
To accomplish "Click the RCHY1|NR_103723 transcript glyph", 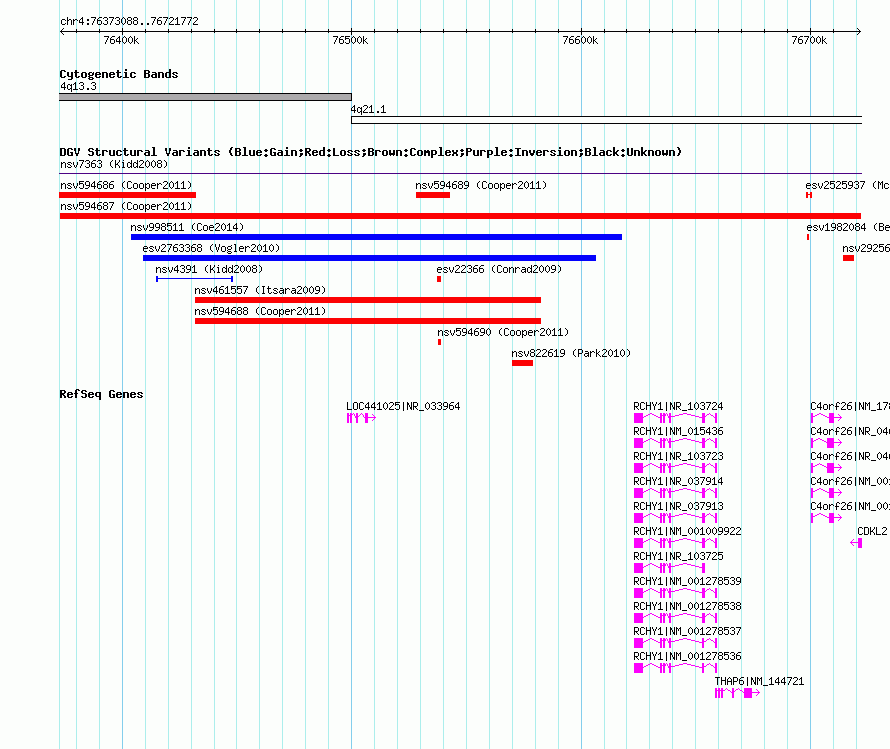I will 675,468.
